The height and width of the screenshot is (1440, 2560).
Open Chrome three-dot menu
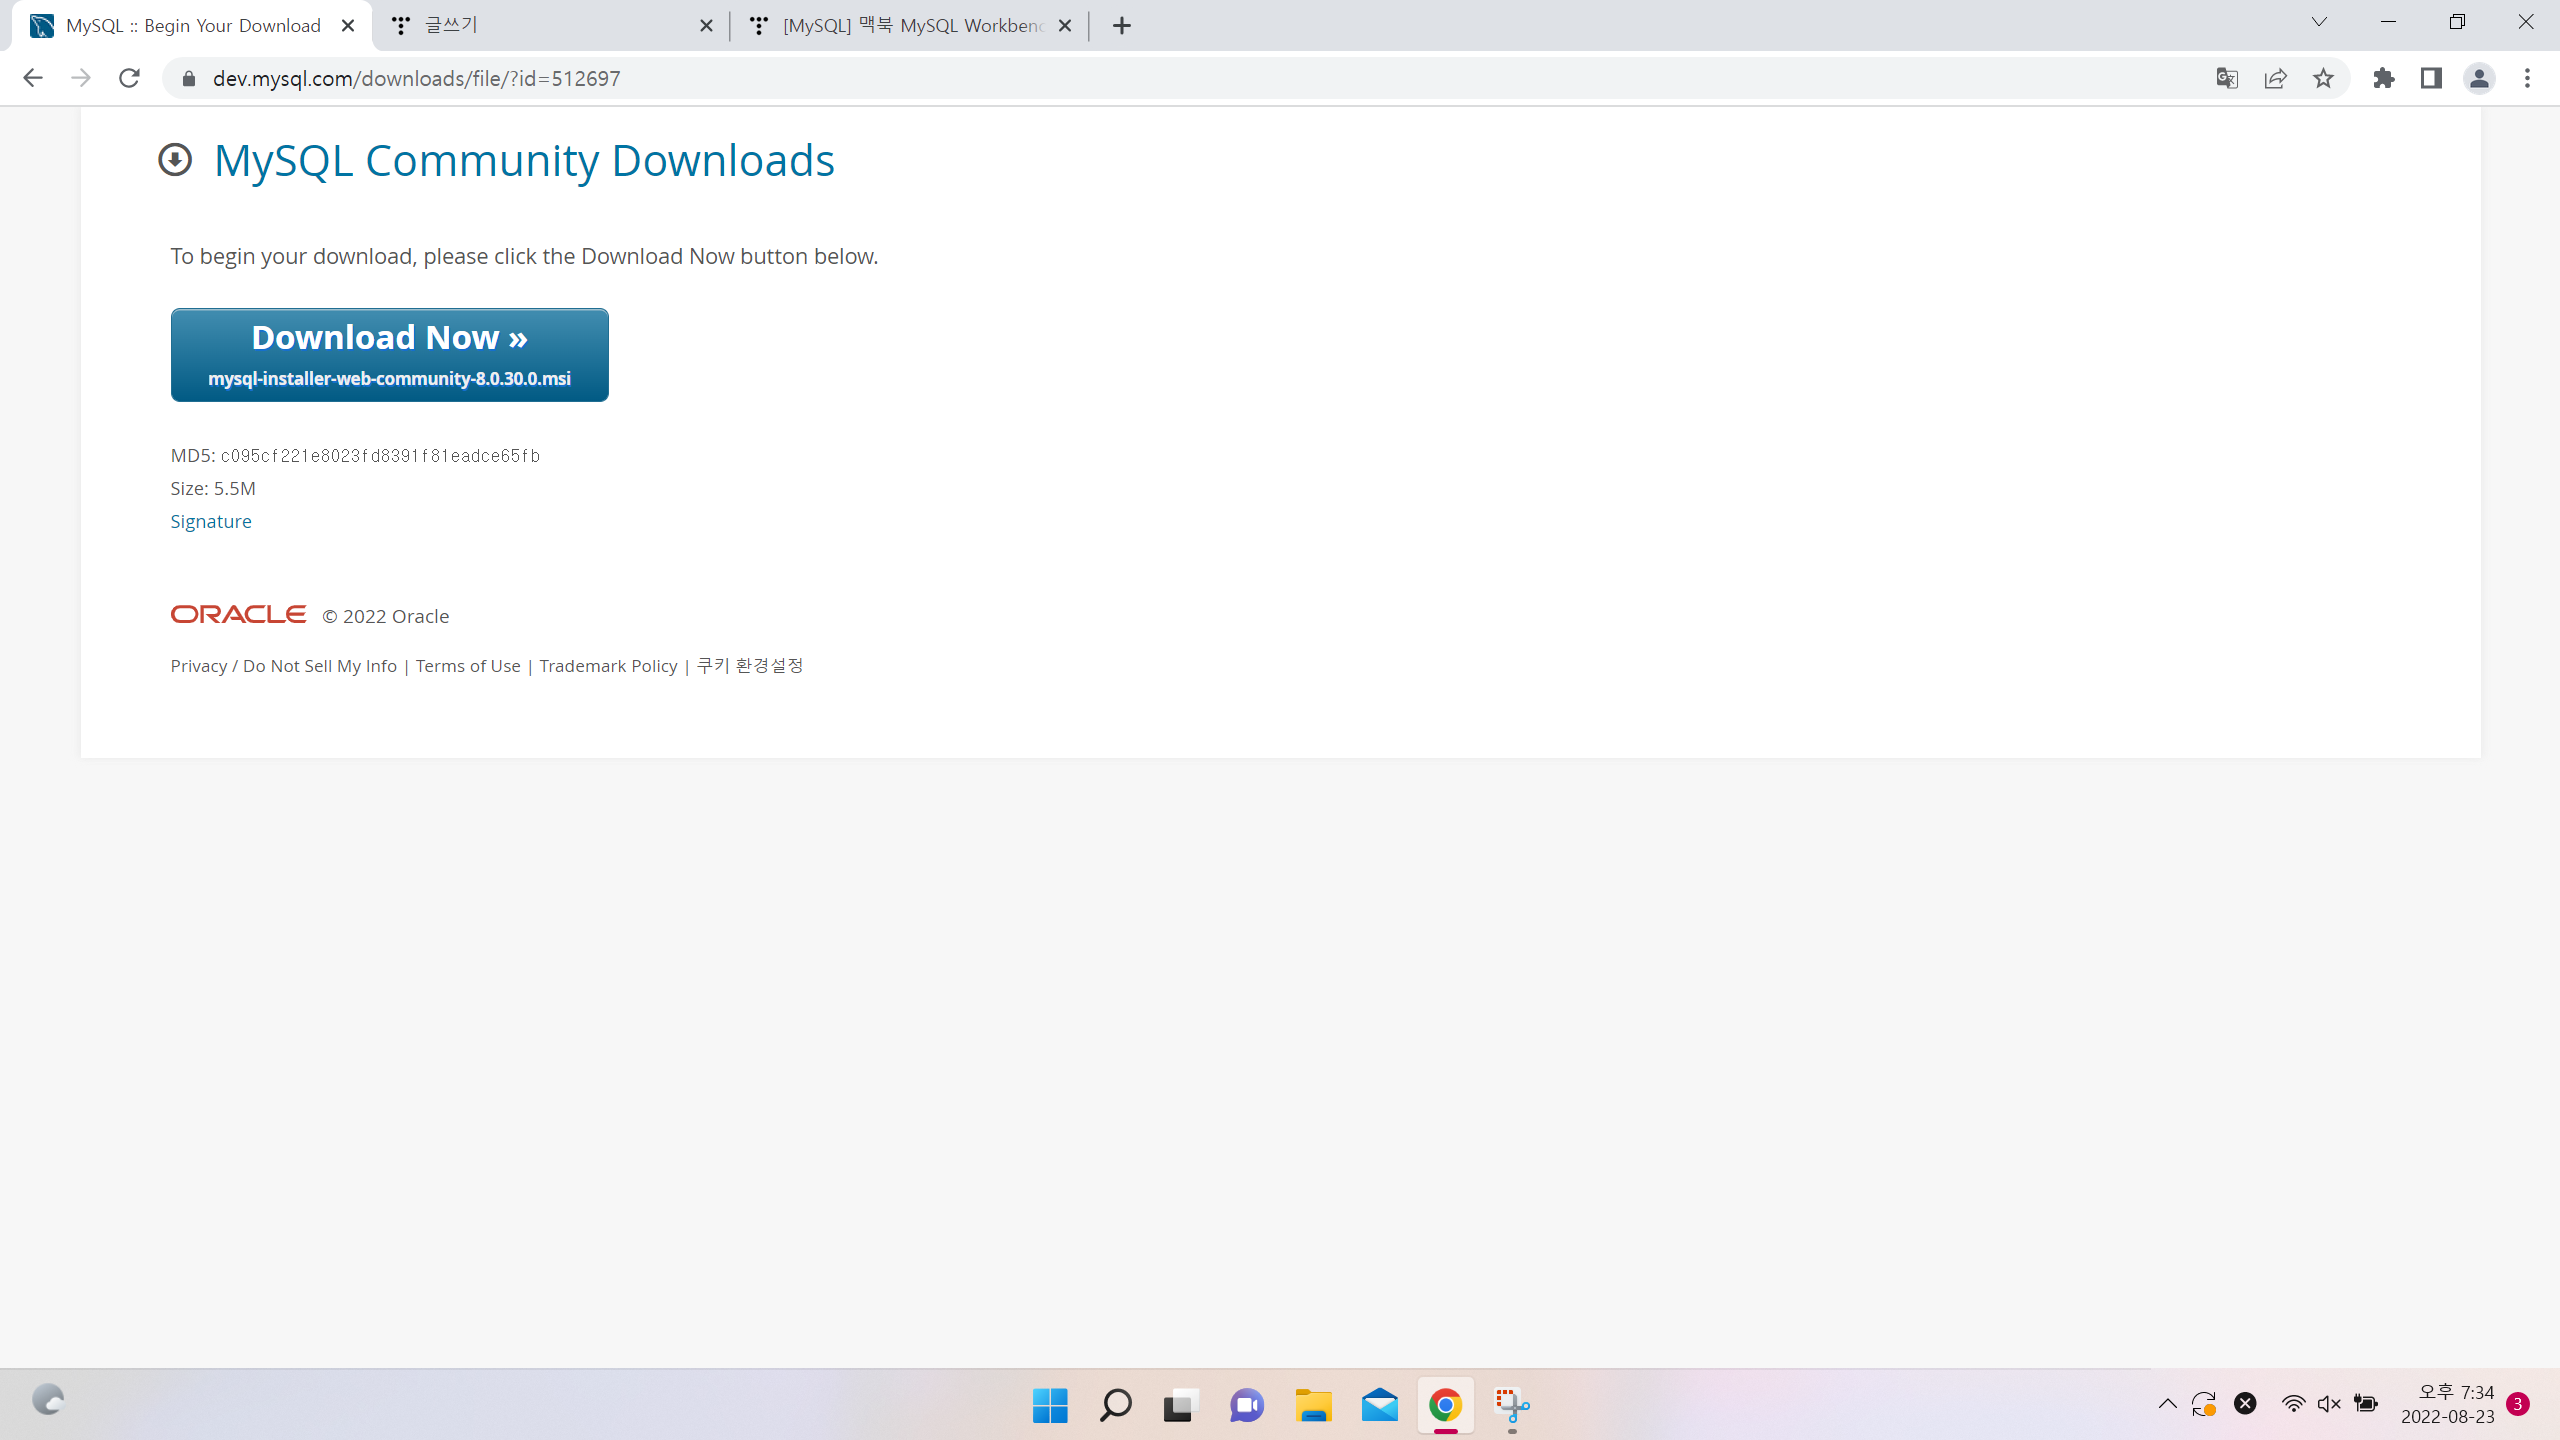pos(2528,78)
